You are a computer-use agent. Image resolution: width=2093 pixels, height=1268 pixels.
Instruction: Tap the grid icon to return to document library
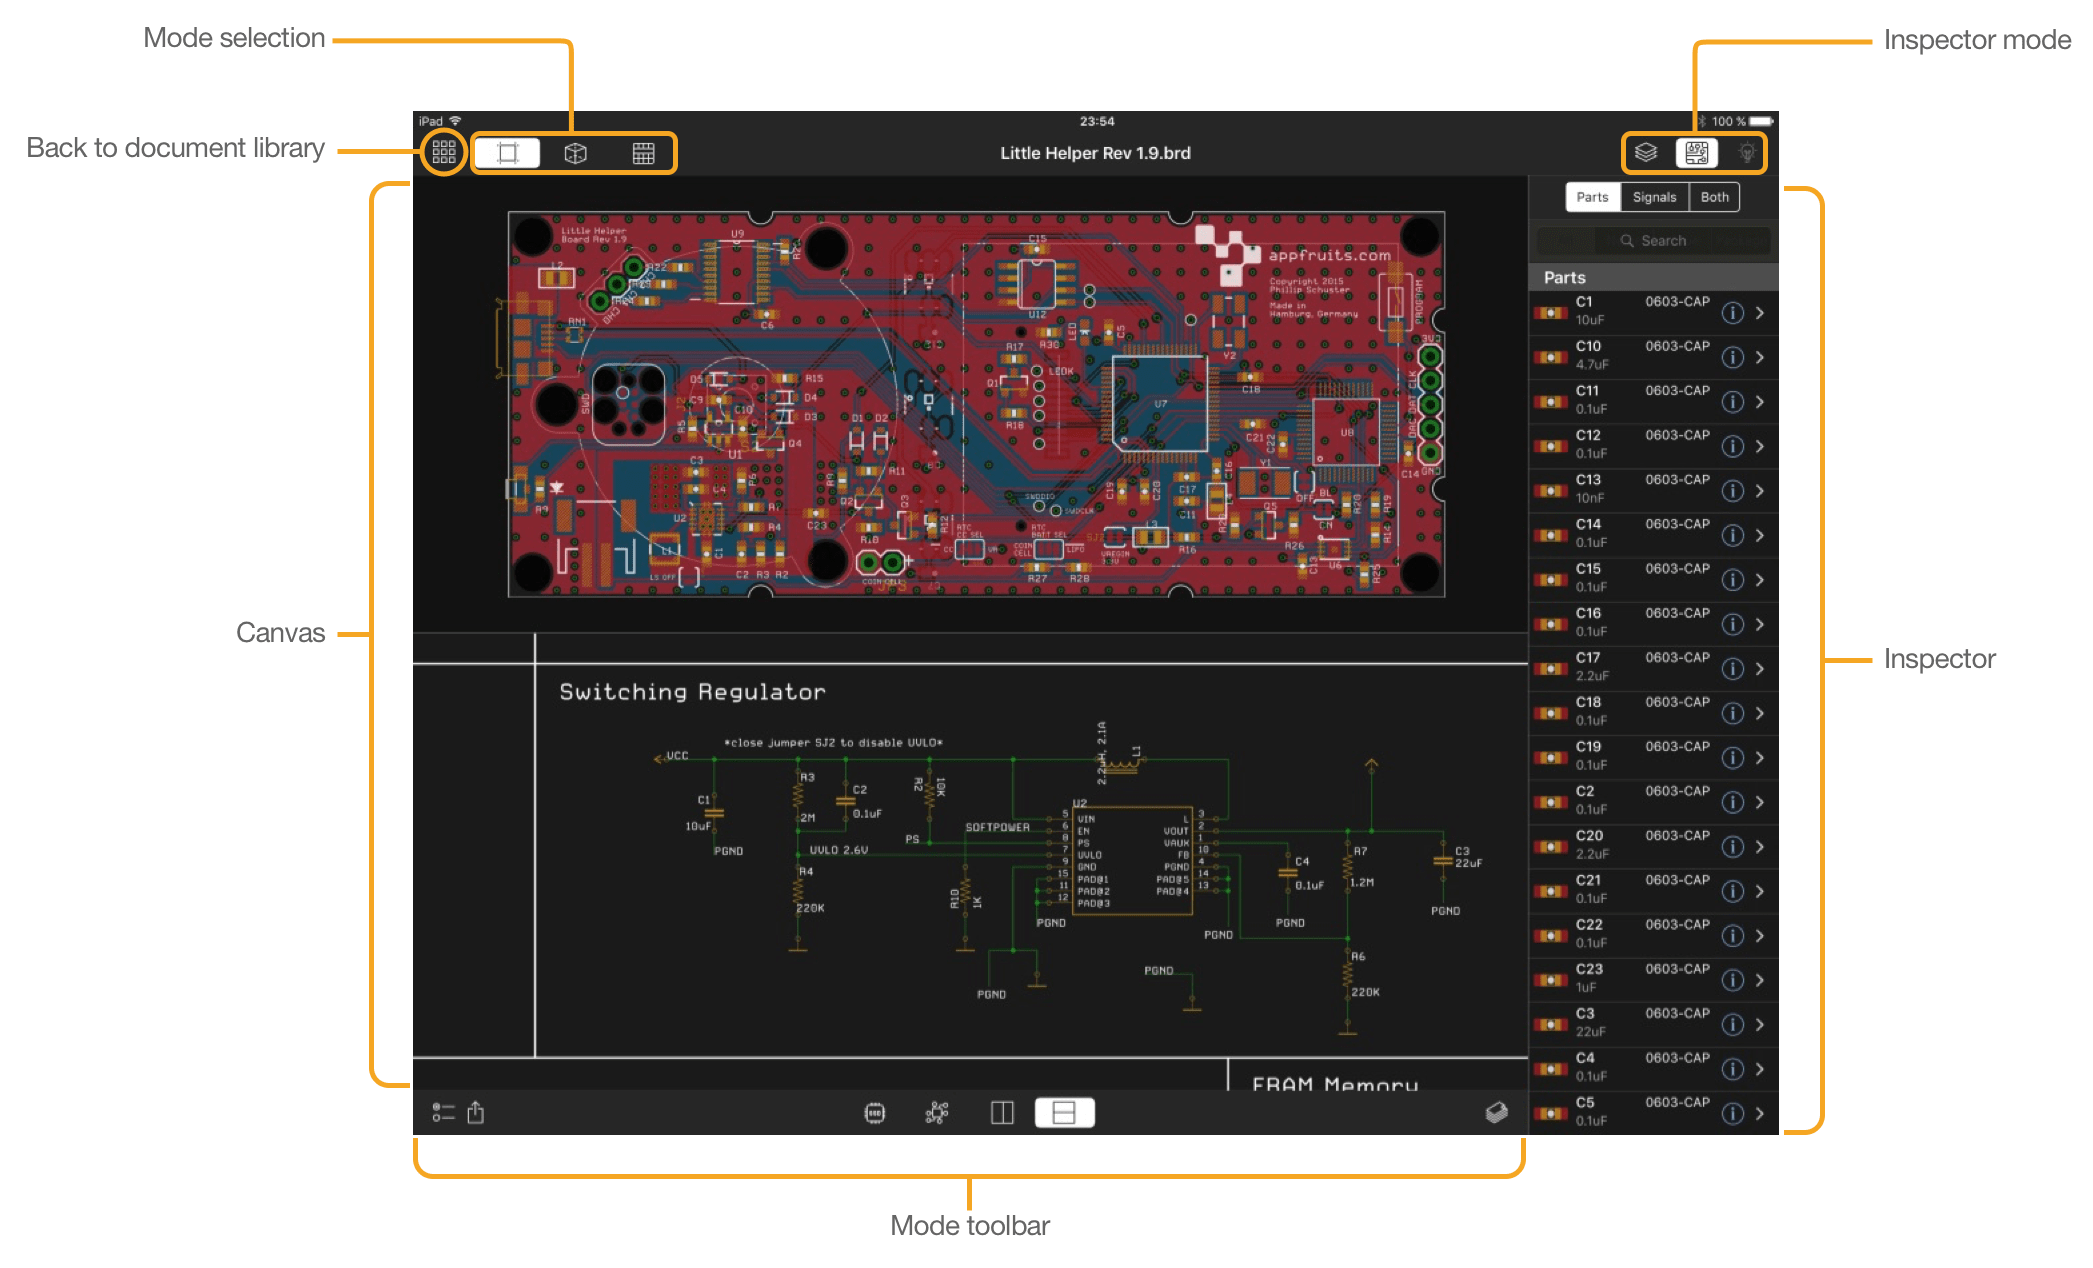(x=443, y=153)
